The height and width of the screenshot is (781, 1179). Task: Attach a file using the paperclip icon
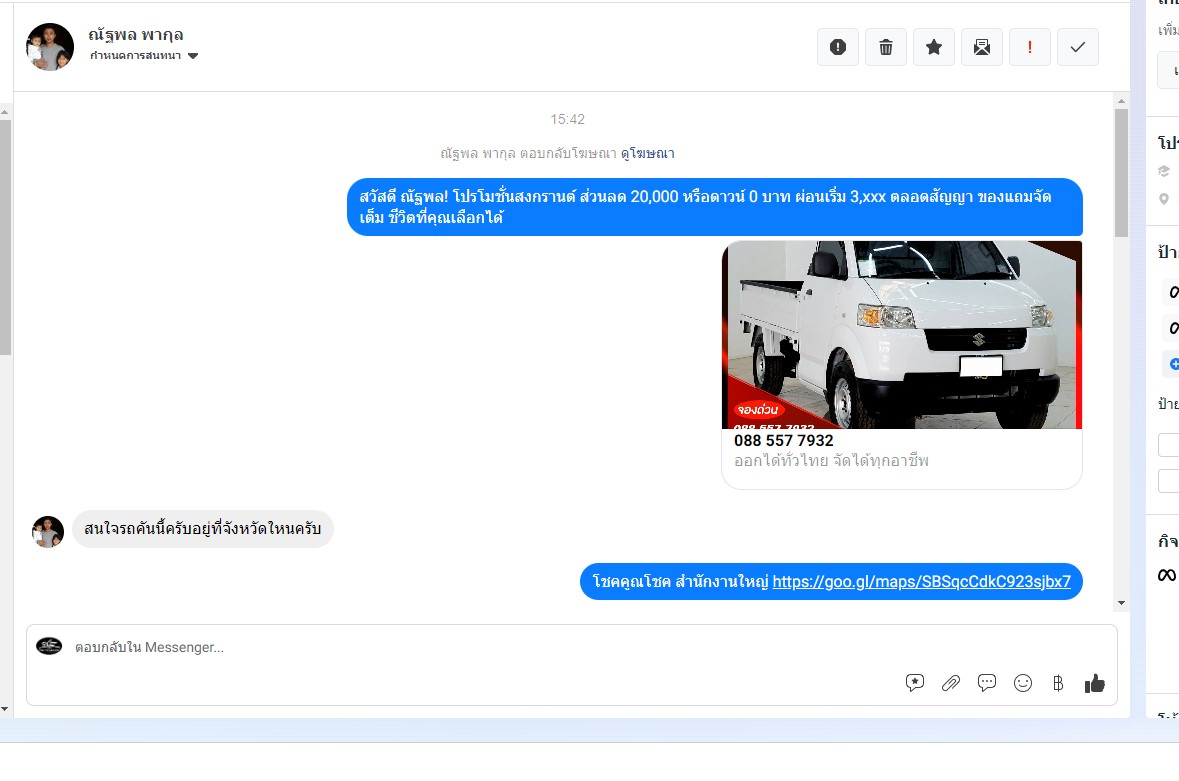pyautogui.click(x=951, y=683)
